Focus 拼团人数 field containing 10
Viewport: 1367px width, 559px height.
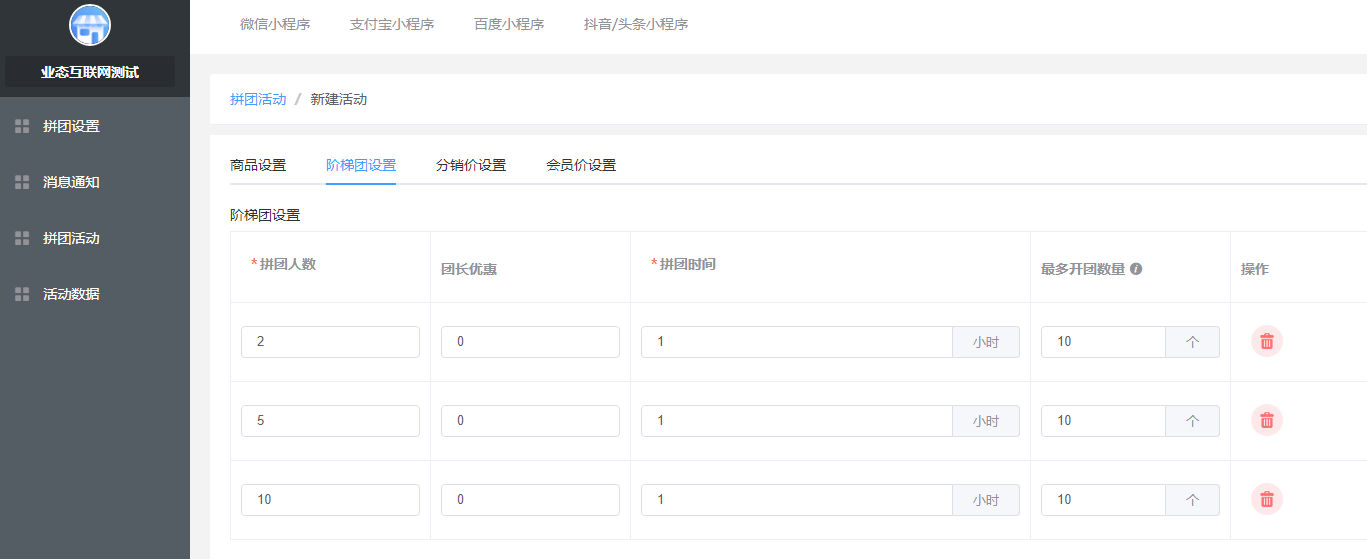[x=330, y=499]
